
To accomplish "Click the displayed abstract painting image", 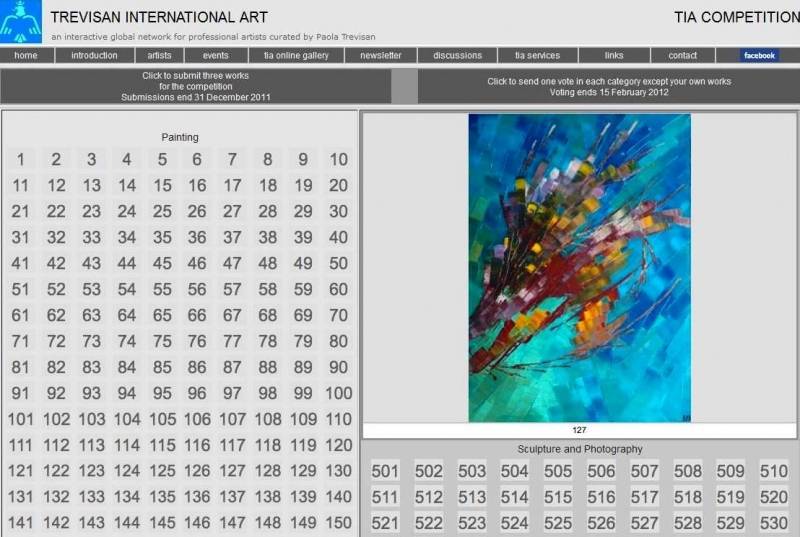I will coord(579,267).
